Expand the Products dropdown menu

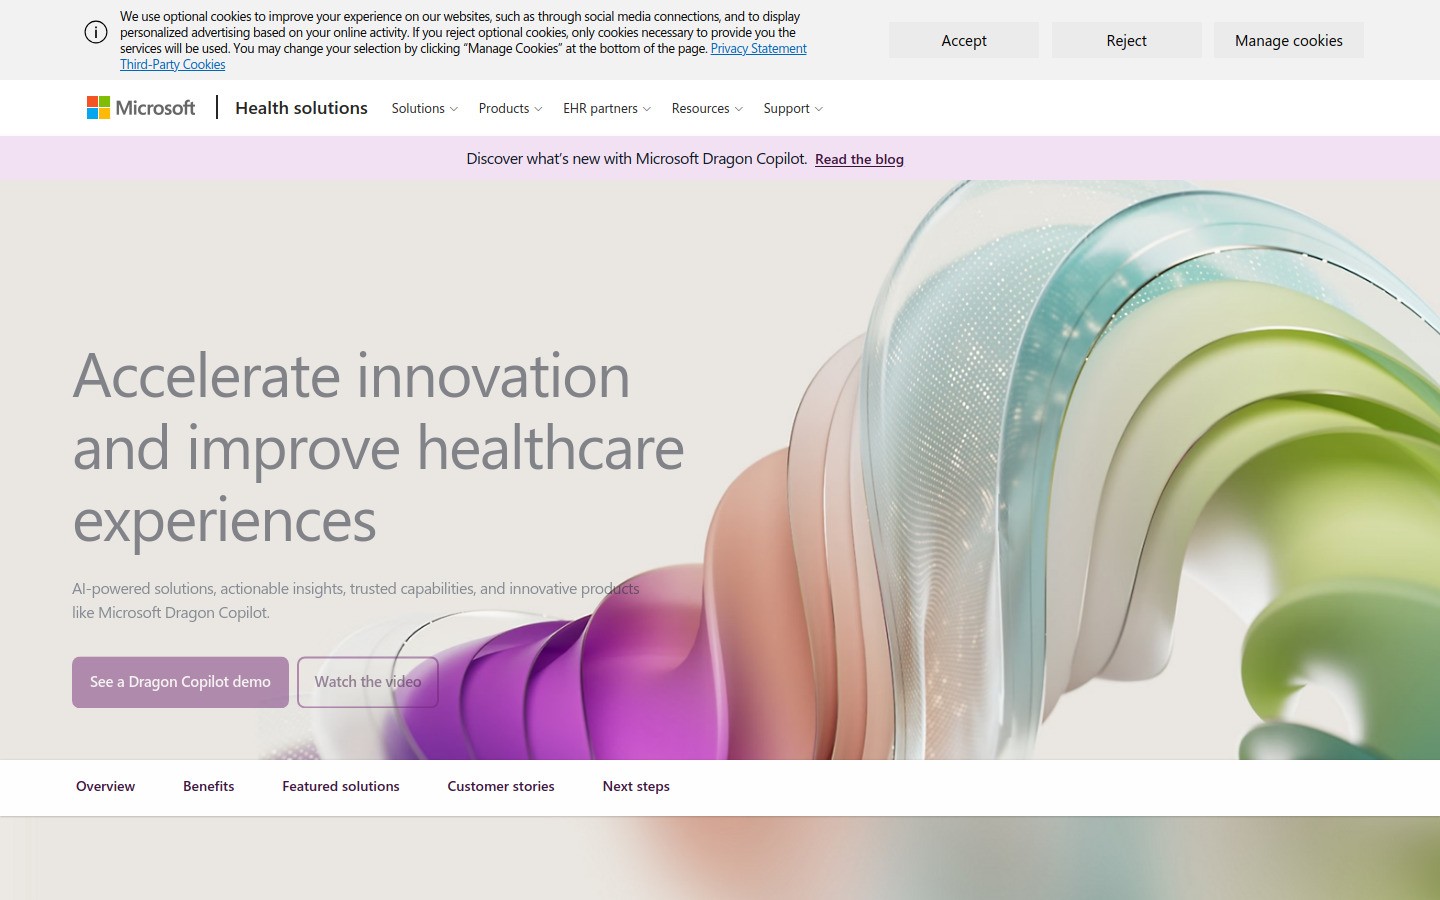(510, 108)
